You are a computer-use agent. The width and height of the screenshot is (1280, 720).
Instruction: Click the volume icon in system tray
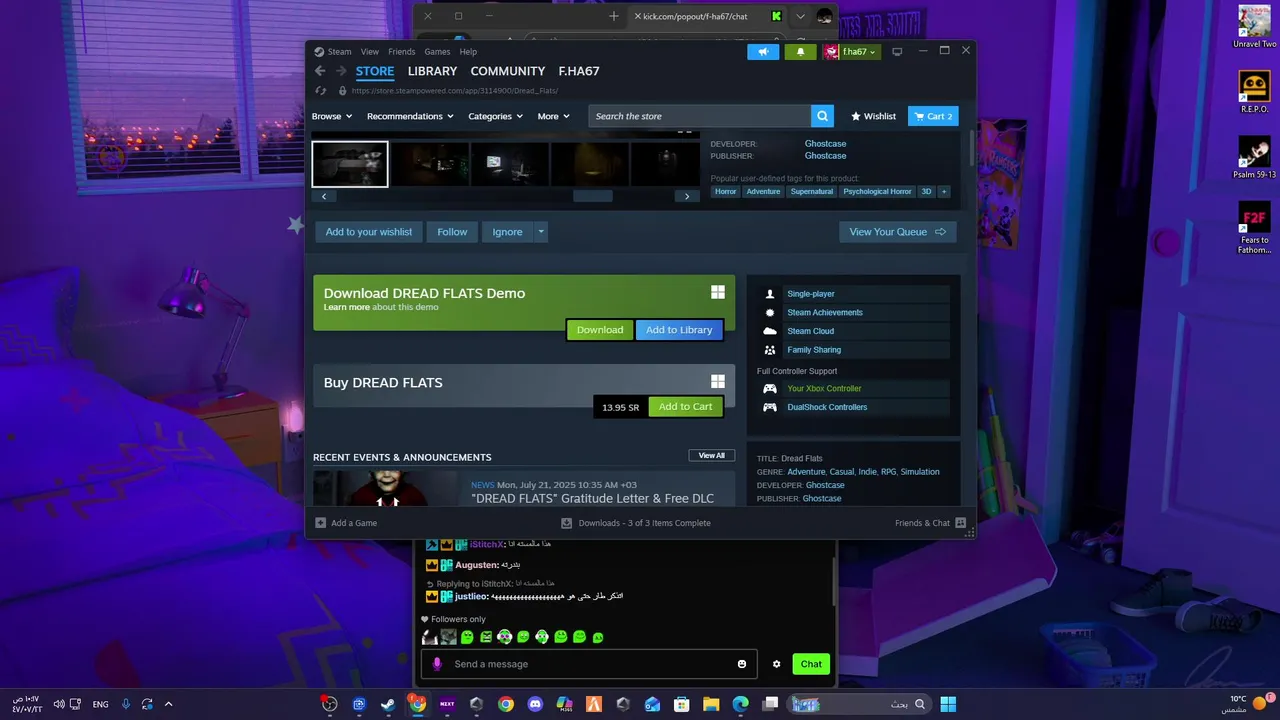coord(59,704)
